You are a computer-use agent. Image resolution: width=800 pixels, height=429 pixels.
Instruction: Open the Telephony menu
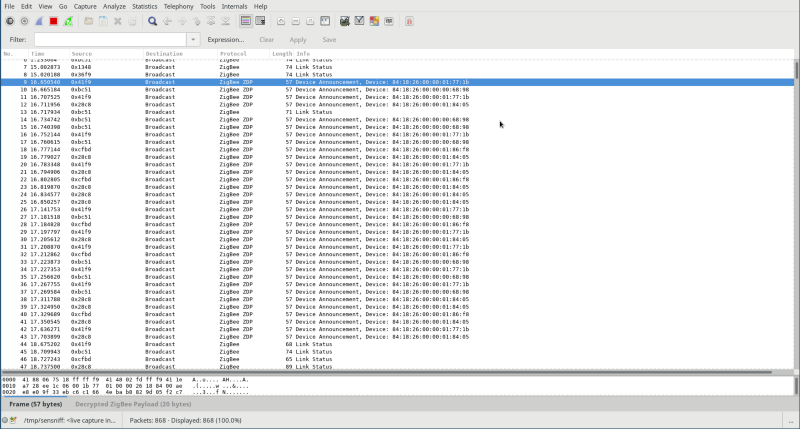coord(178,6)
